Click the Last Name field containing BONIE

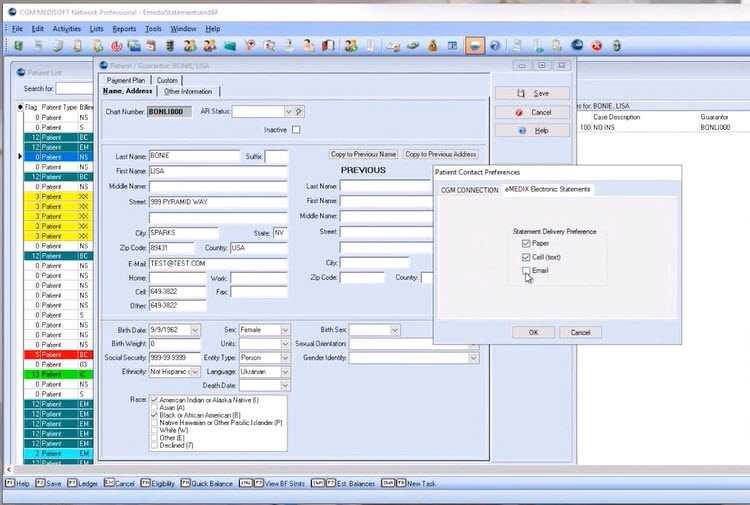click(194, 156)
